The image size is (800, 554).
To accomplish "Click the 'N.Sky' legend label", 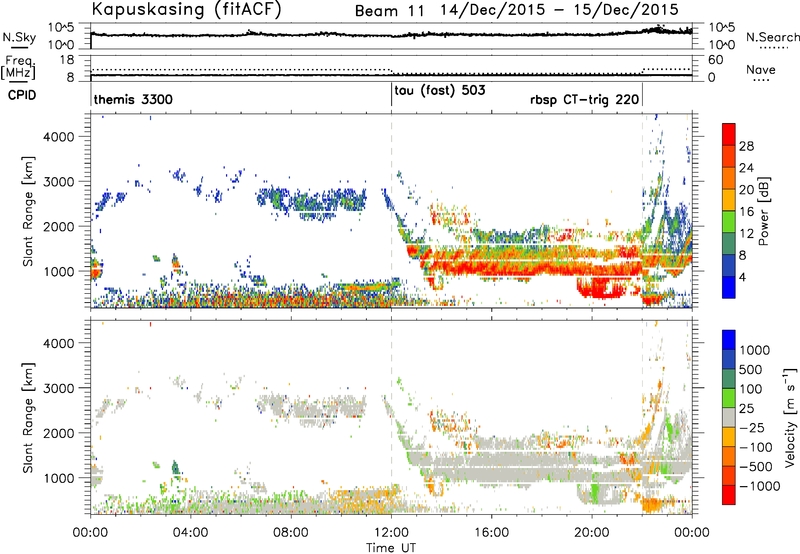I will coord(19,37).
